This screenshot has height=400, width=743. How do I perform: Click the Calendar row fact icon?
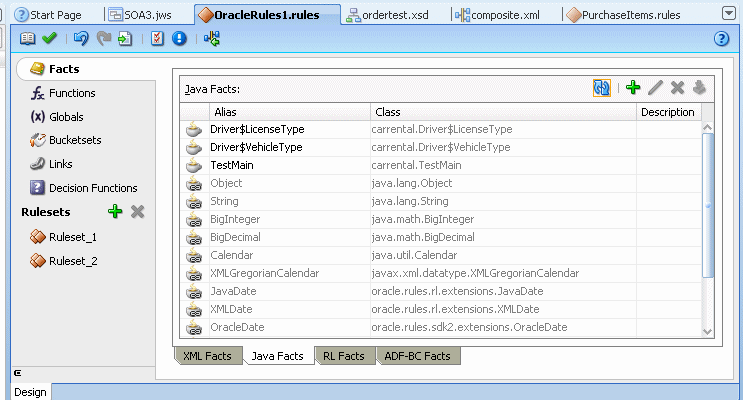coord(194,255)
